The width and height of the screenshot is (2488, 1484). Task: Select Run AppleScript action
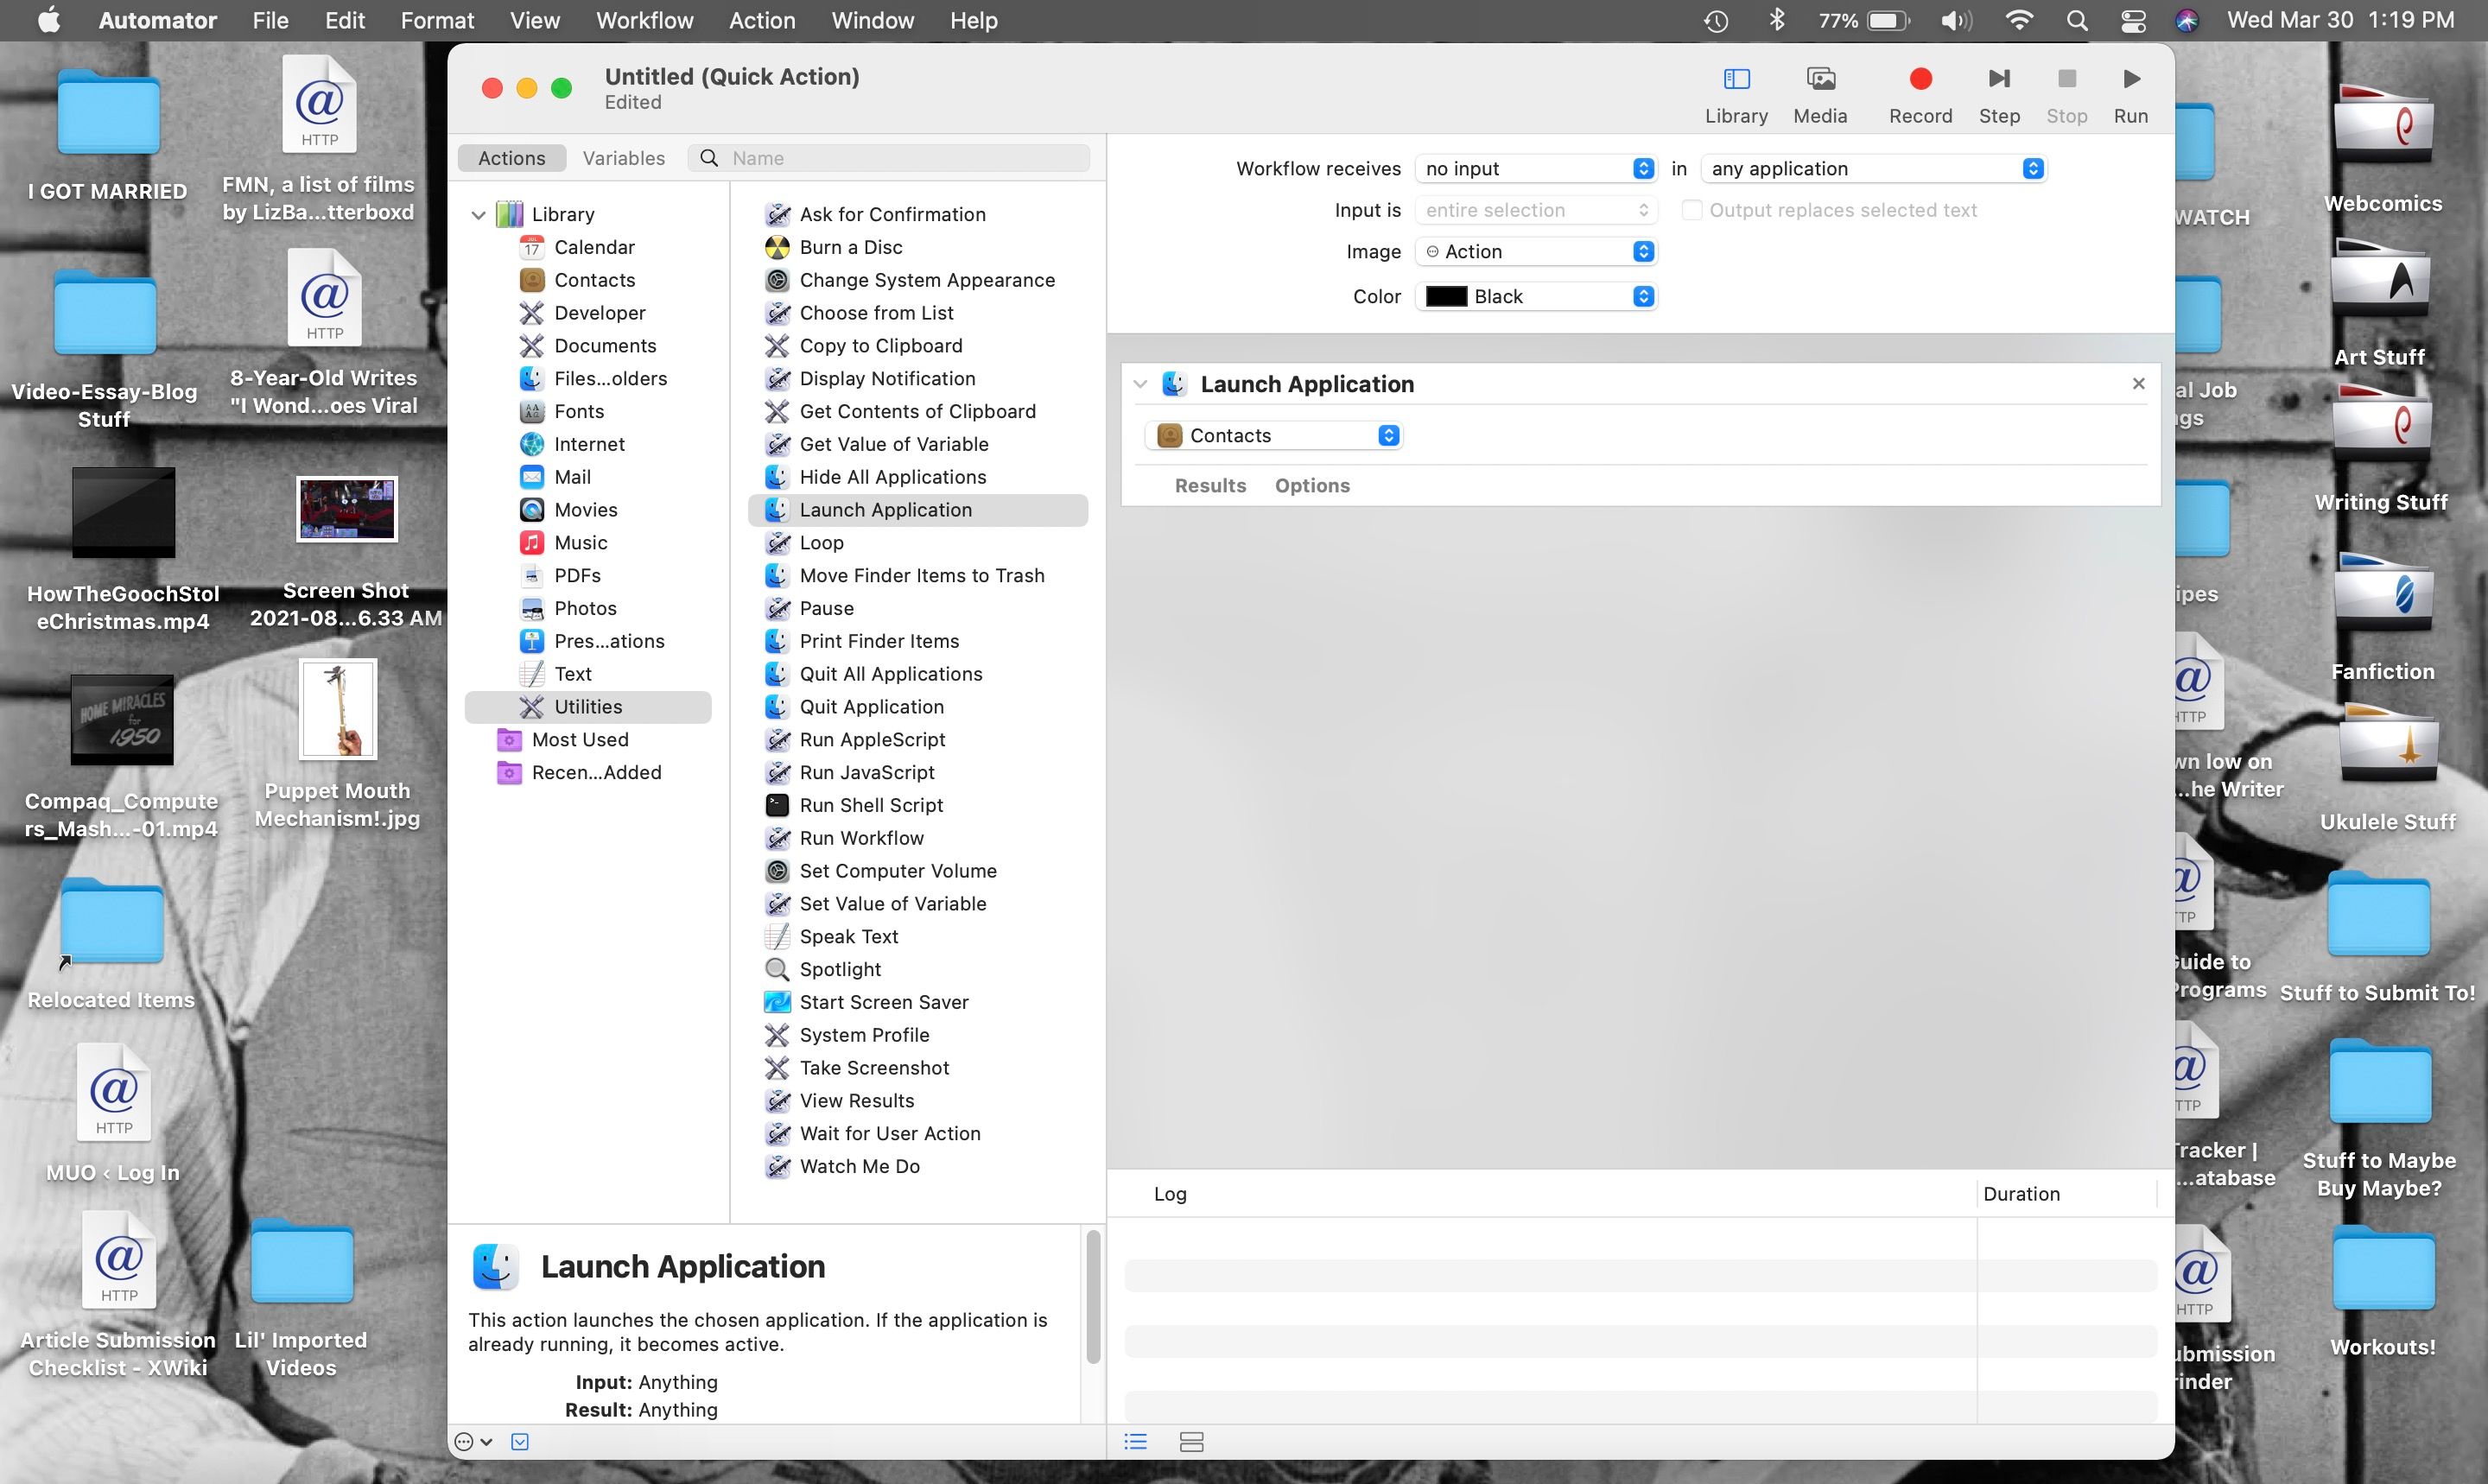pyautogui.click(x=873, y=739)
